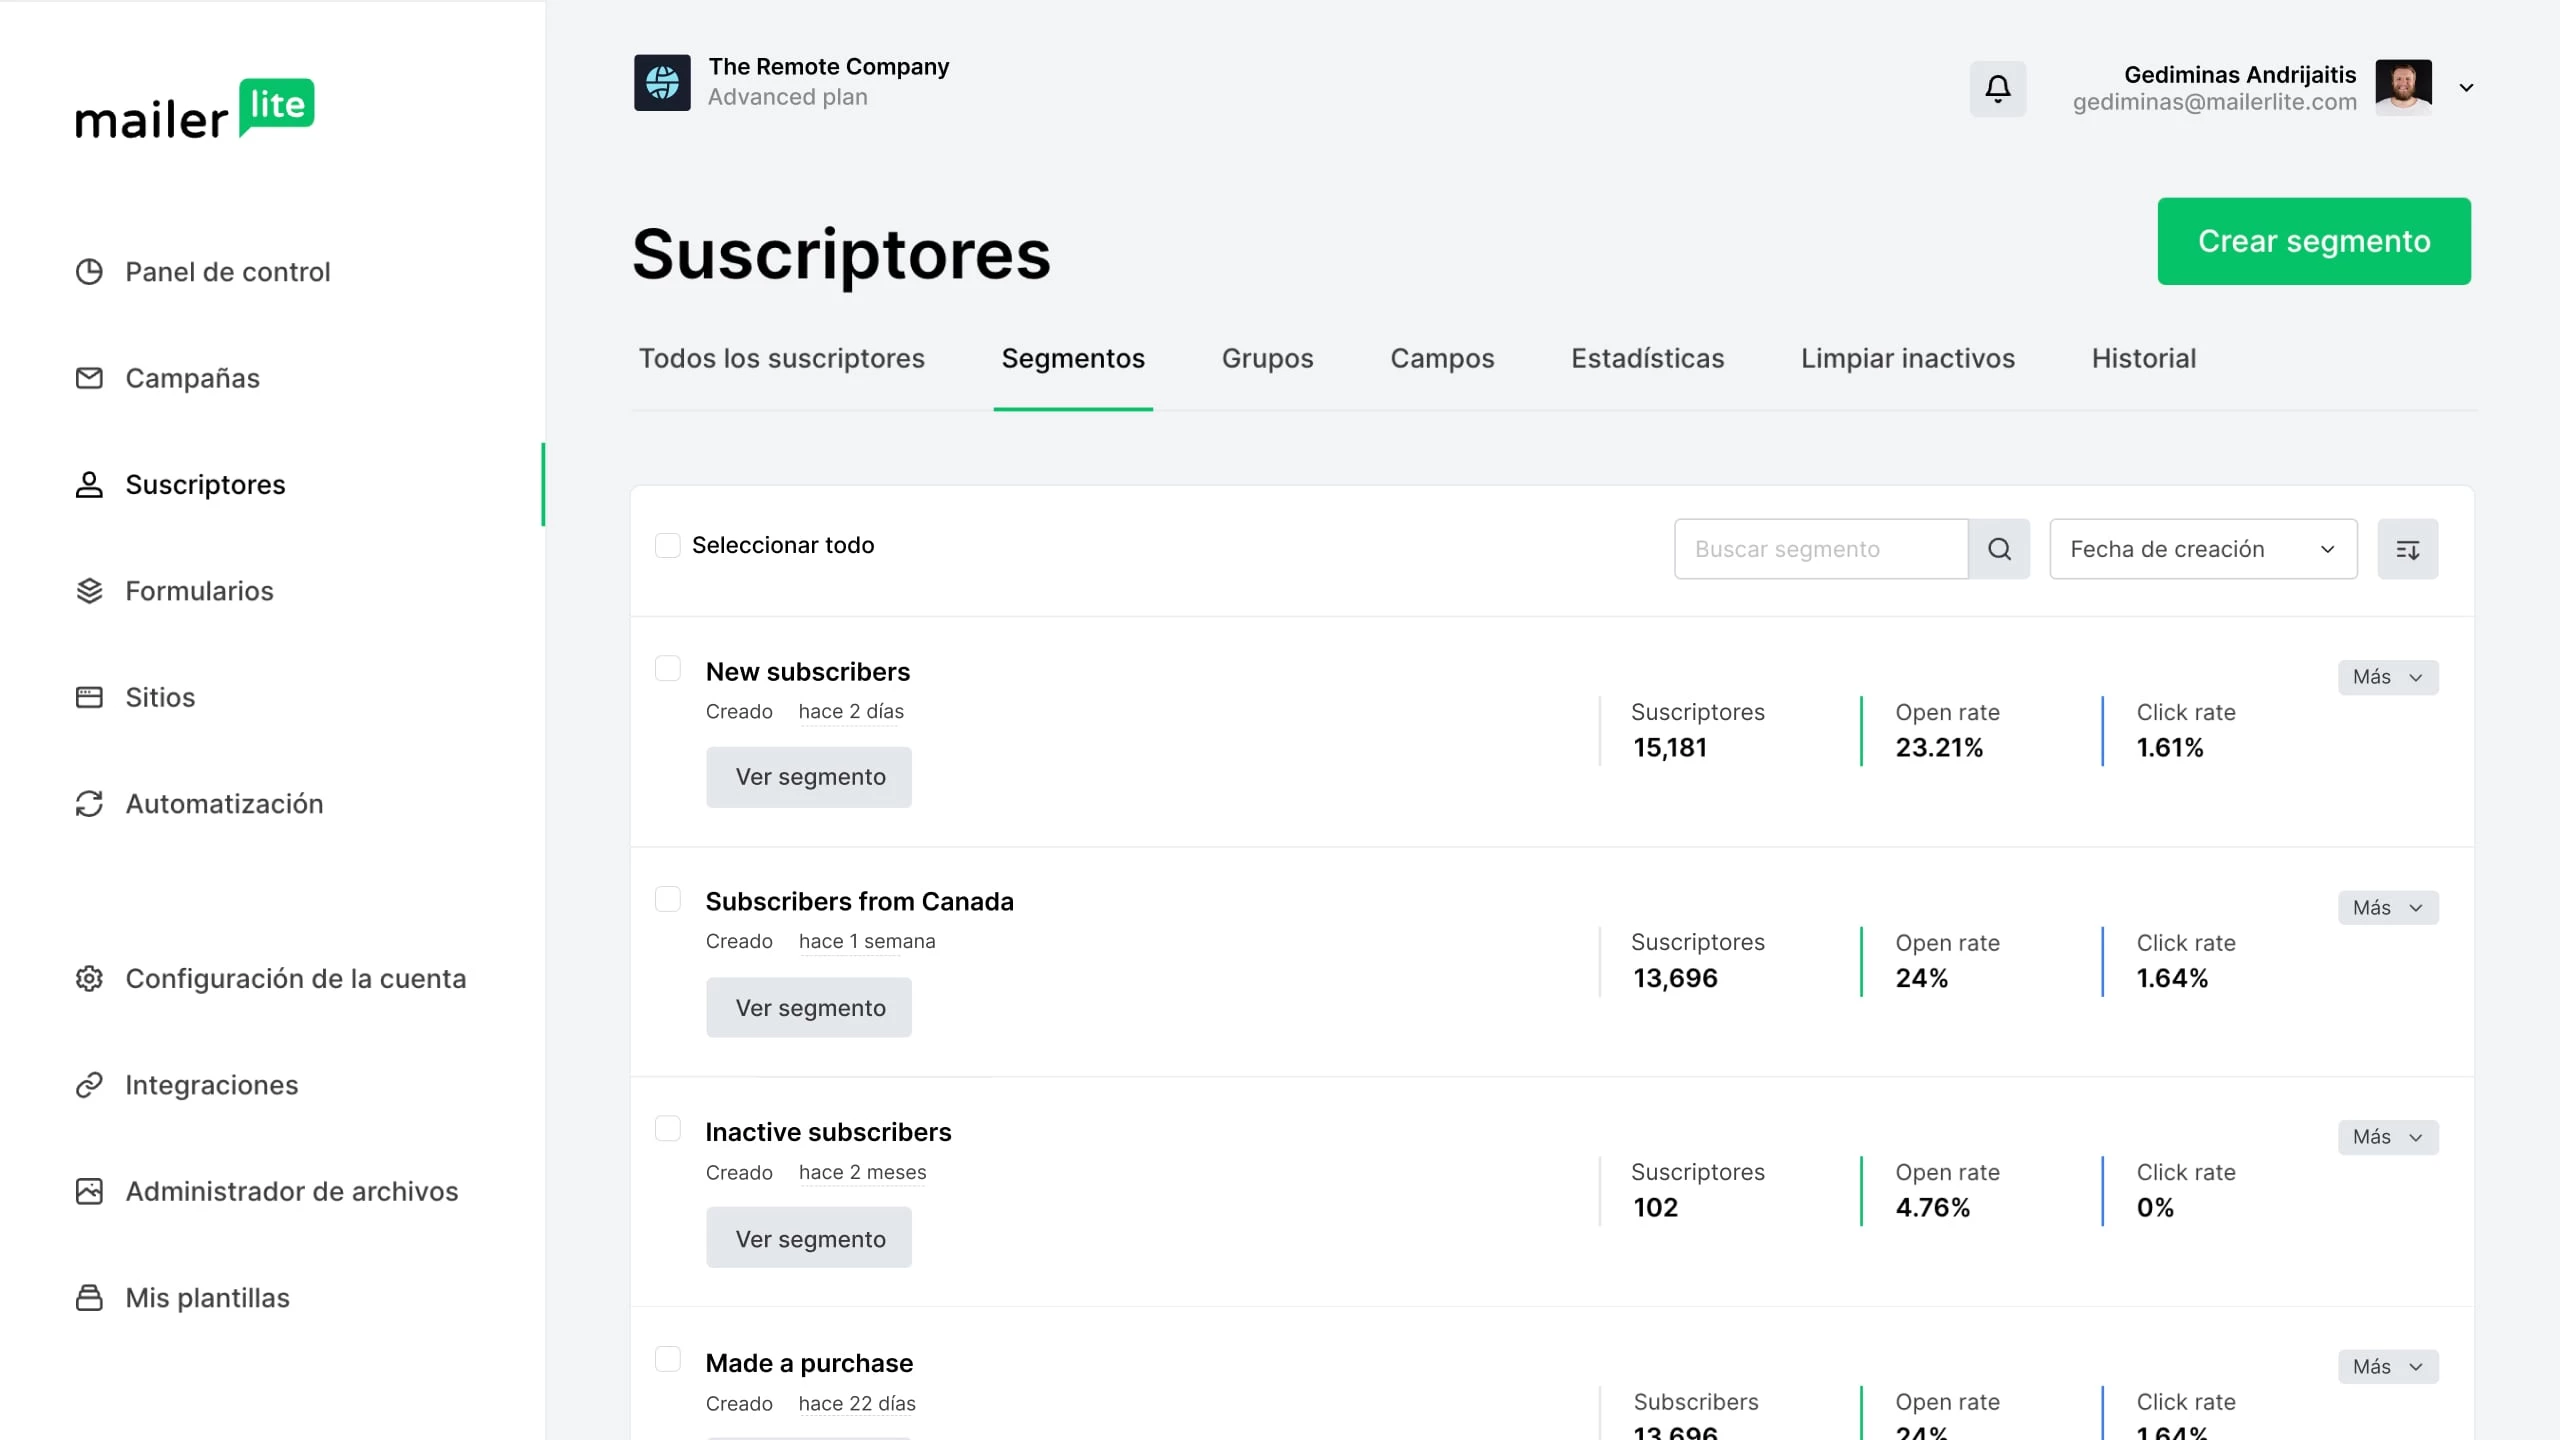This screenshot has width=2560, height=1440.
Task: Click the search magnifier icon
Action: (1999, 549)
